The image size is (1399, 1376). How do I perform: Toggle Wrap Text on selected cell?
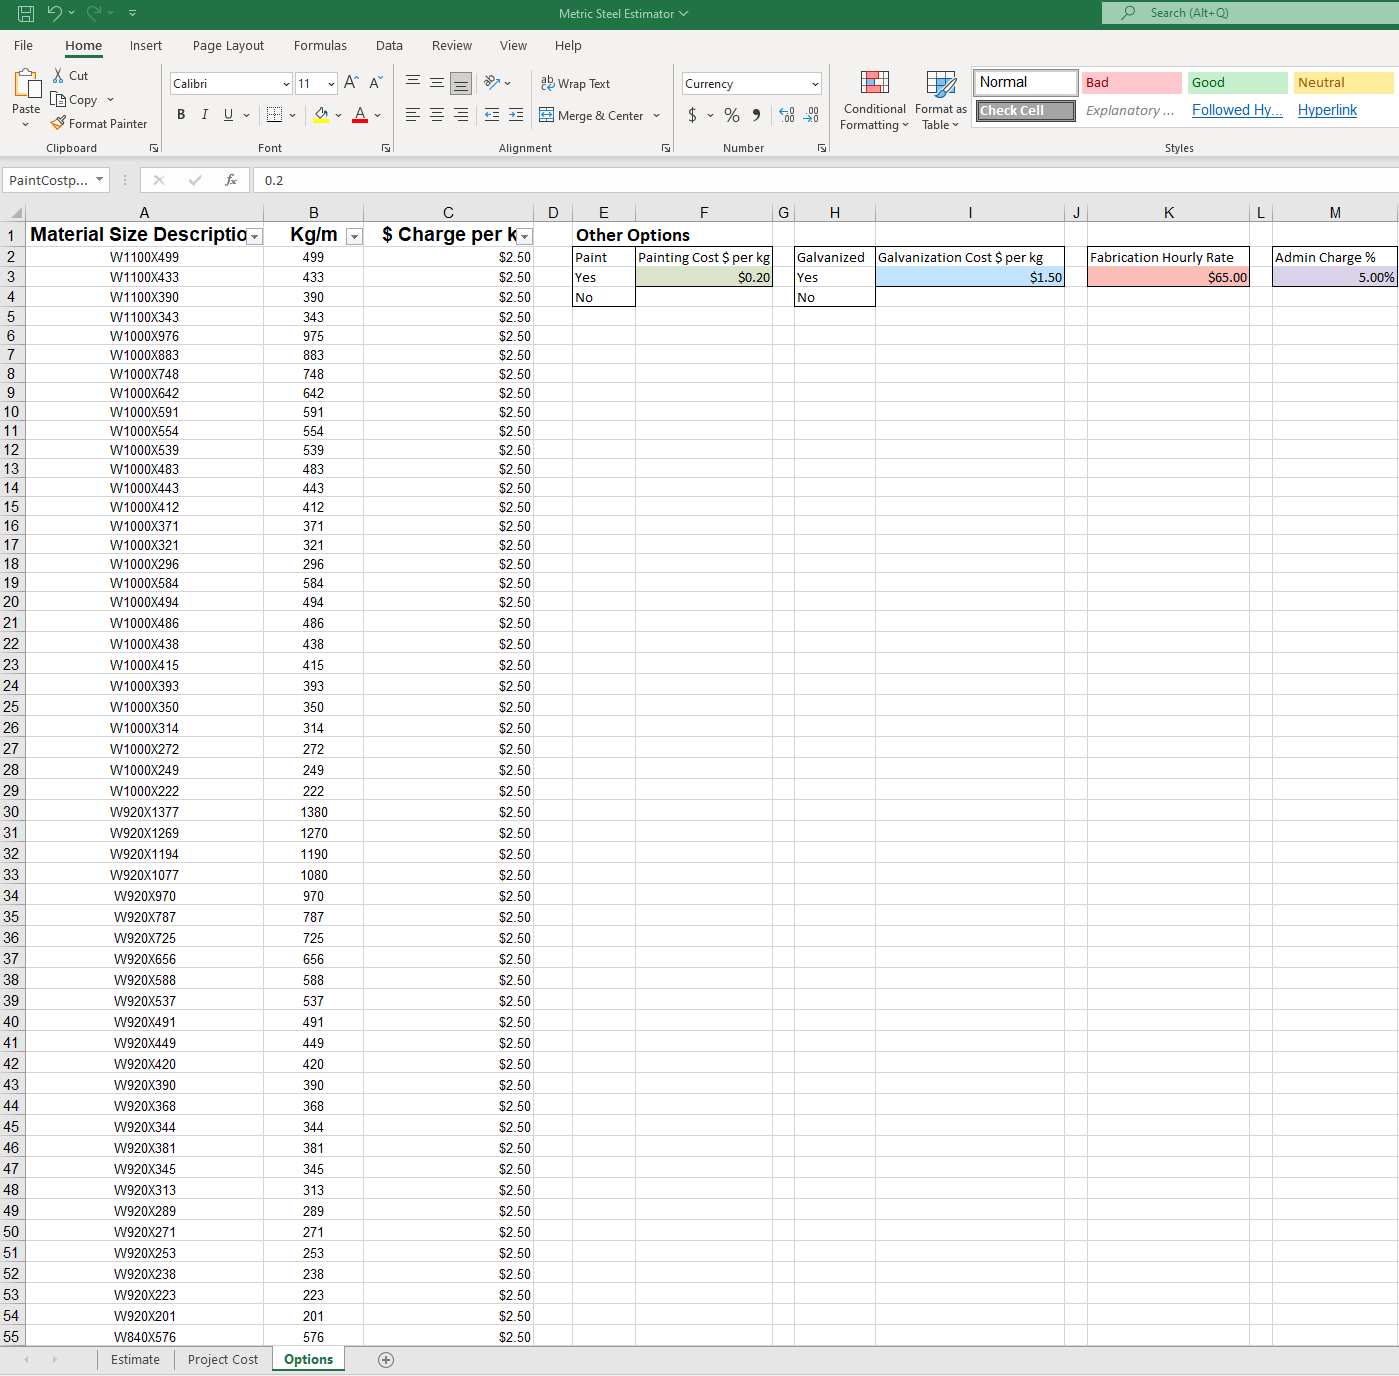click(x=575, y=84)
